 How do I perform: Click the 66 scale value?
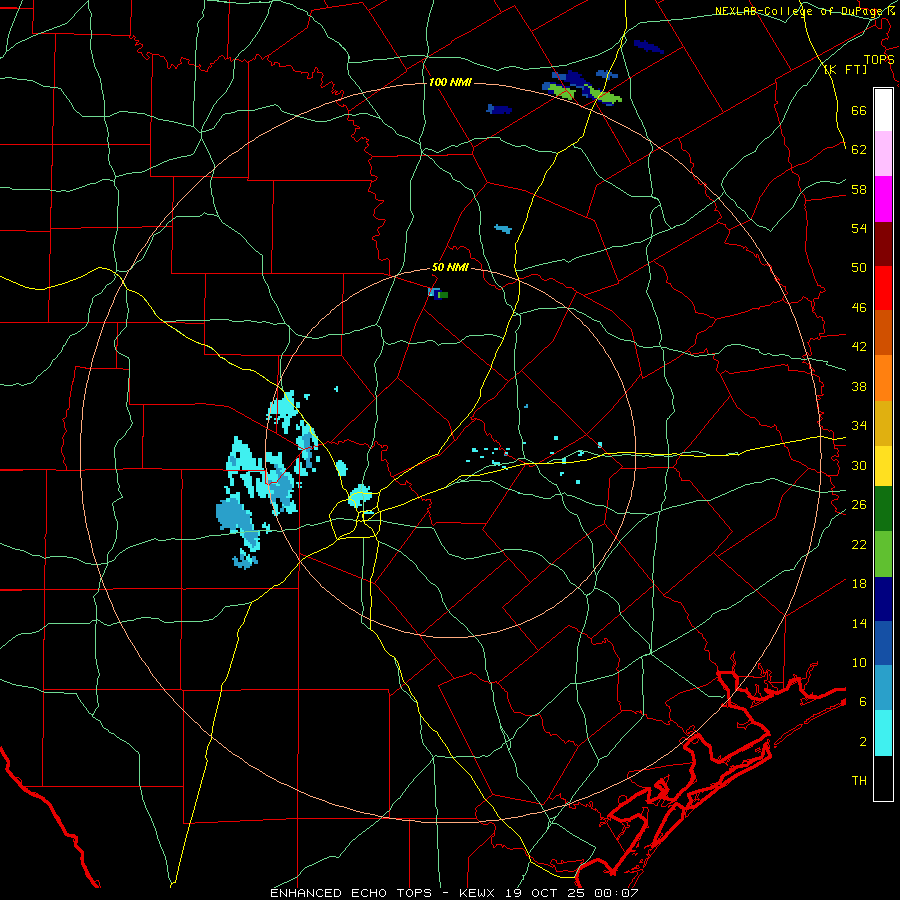tap(859, 111)
